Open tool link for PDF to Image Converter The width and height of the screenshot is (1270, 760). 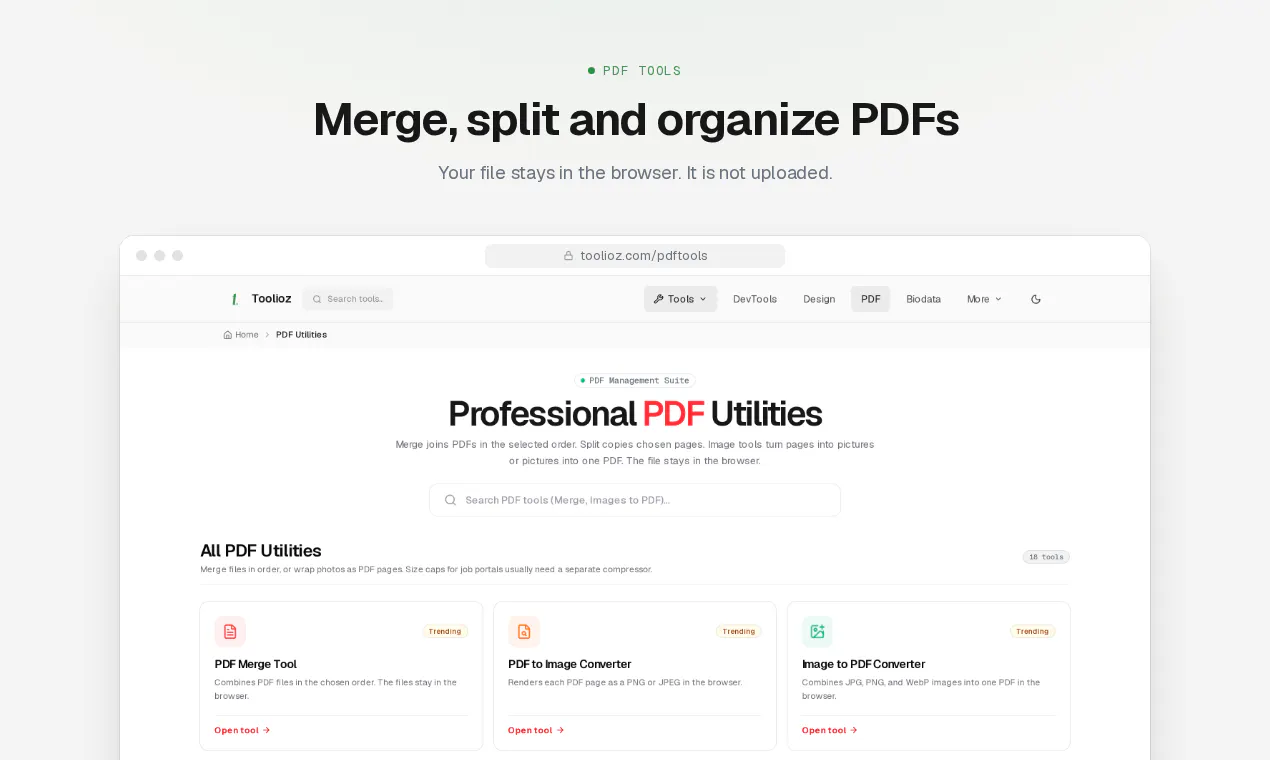click(536, 730)
